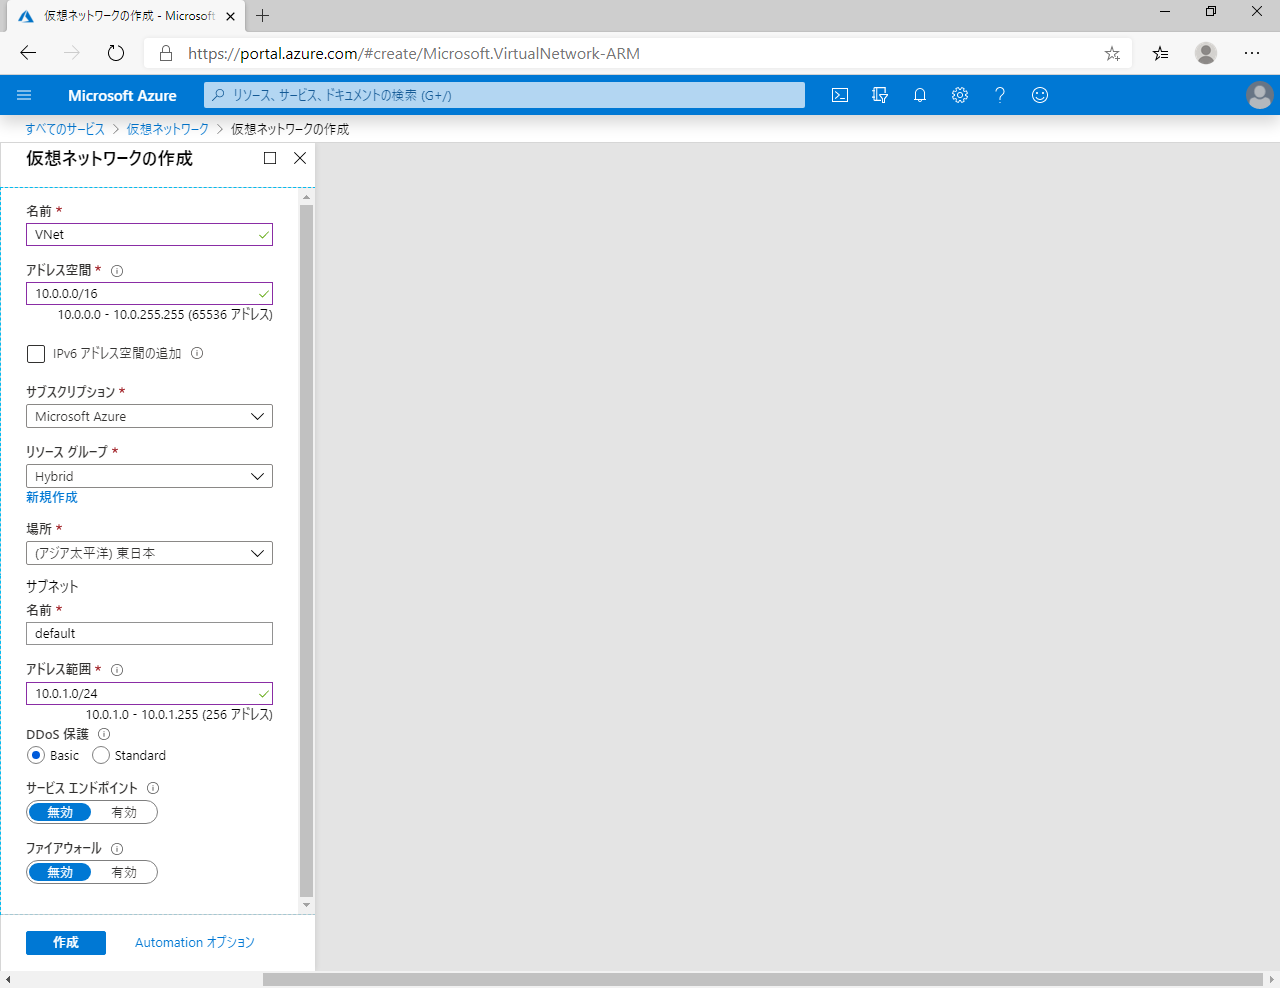The image size is (1280, 988).
Task: Open the help question mark menu
Action: pos(1000,95)
